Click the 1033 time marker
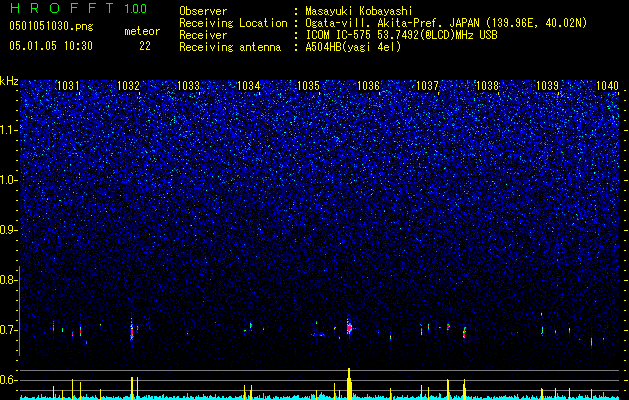This screenshot has height=400, width=629. click(188, 86)
